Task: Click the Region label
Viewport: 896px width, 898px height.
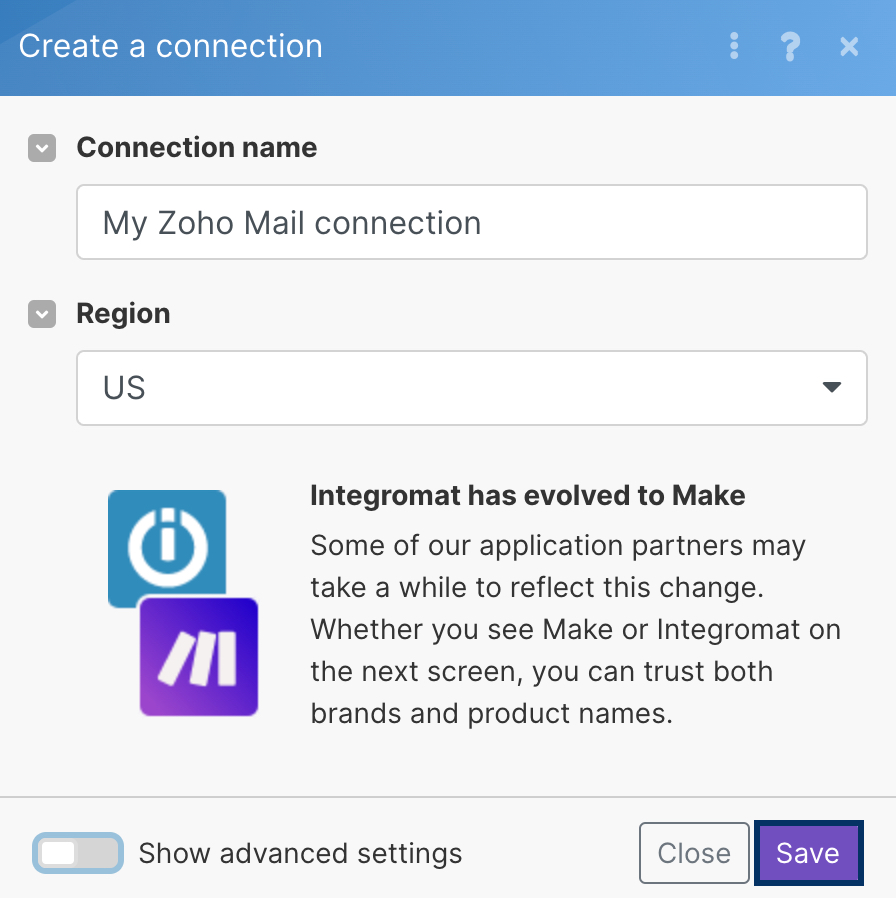Action: point(123,314)
